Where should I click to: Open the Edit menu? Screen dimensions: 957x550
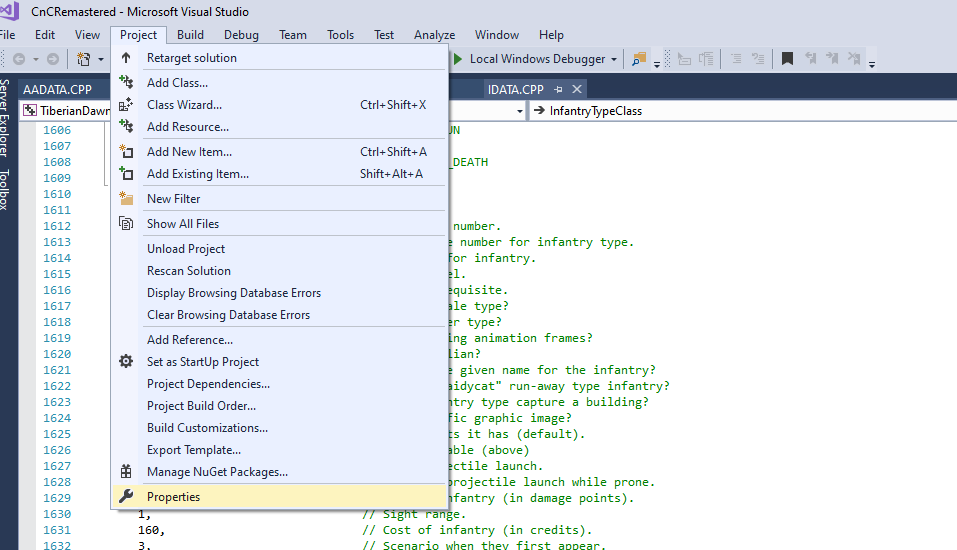click(45, 35)
